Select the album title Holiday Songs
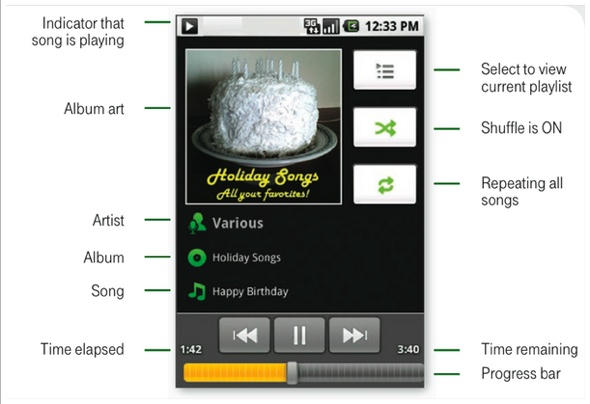 [x=246, y=258]
